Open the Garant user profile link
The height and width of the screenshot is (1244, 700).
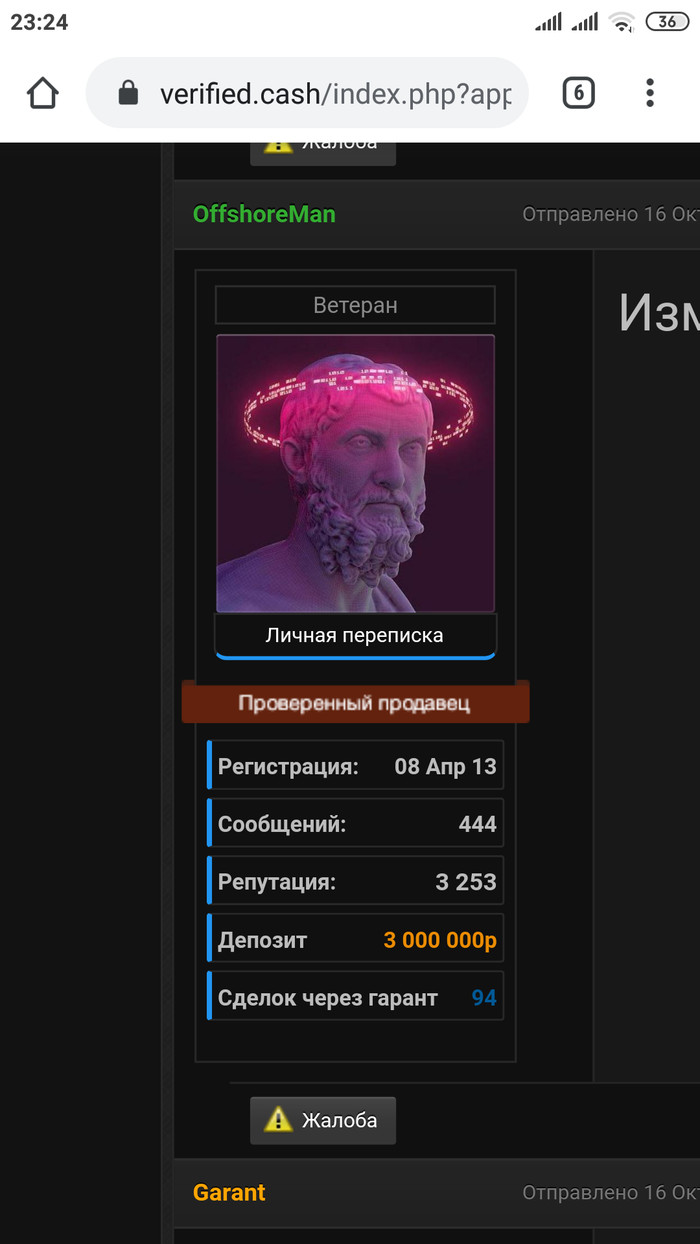pyautogui.click(x=229, y=1192)
